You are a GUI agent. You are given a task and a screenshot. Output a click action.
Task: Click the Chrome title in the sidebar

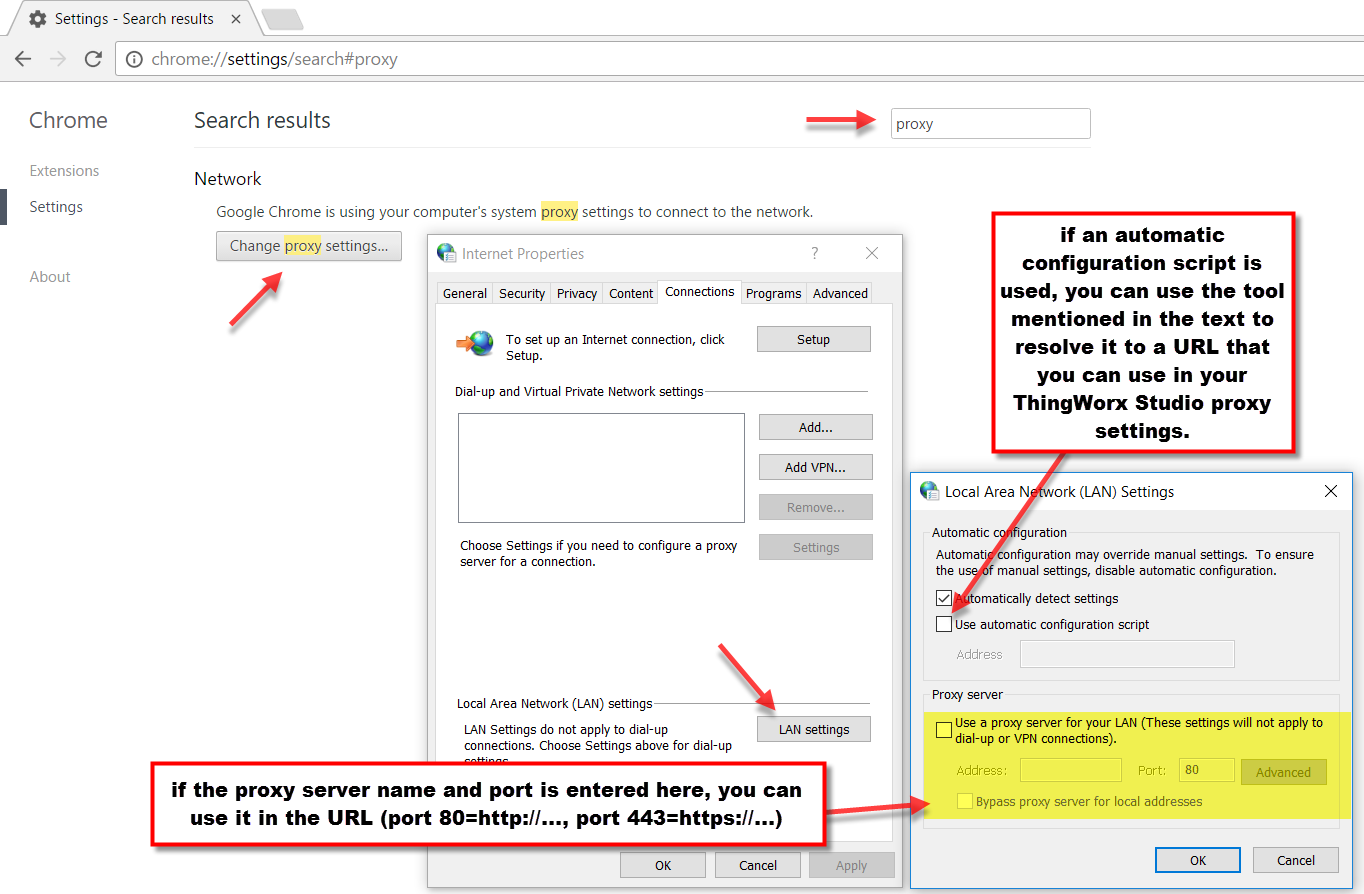click(68, 120)
